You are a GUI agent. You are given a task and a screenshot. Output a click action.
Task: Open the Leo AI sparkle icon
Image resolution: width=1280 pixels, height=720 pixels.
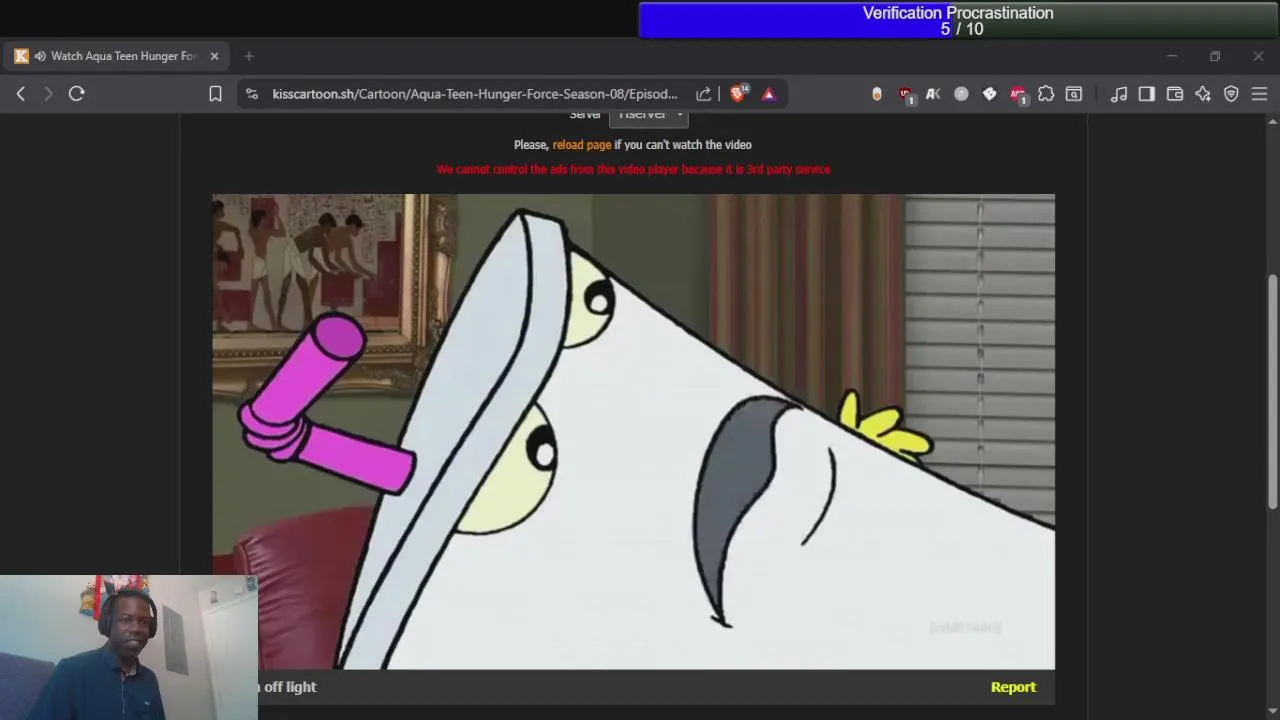[1203, 94]
